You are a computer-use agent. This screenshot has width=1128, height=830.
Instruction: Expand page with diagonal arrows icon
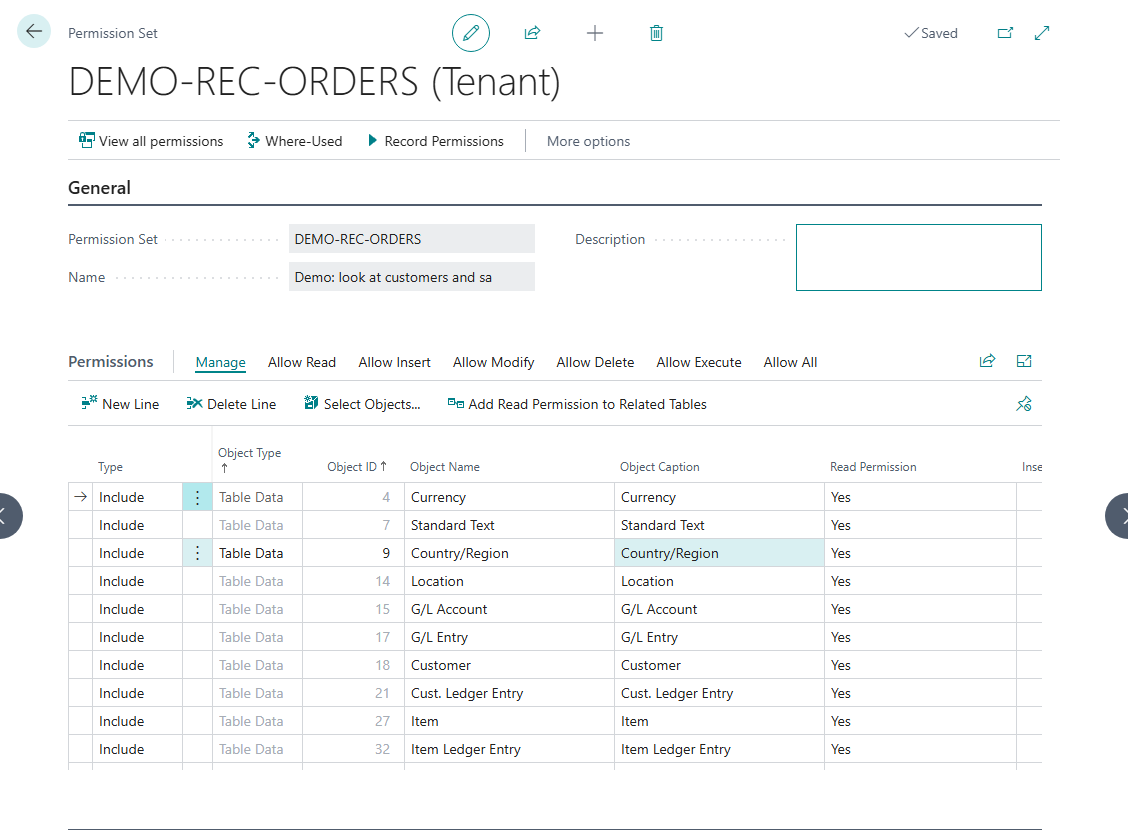click(x=1042, y=33)
